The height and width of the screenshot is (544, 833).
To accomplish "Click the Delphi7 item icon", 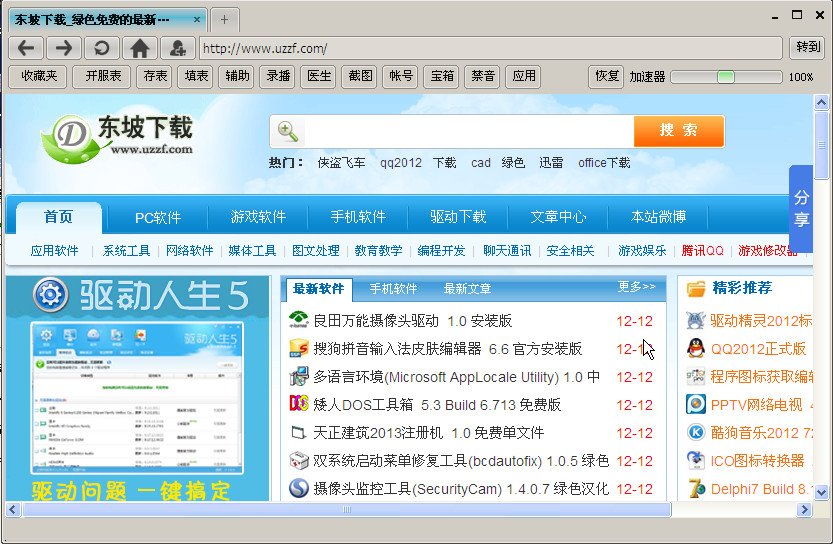I will click(695, 489).
